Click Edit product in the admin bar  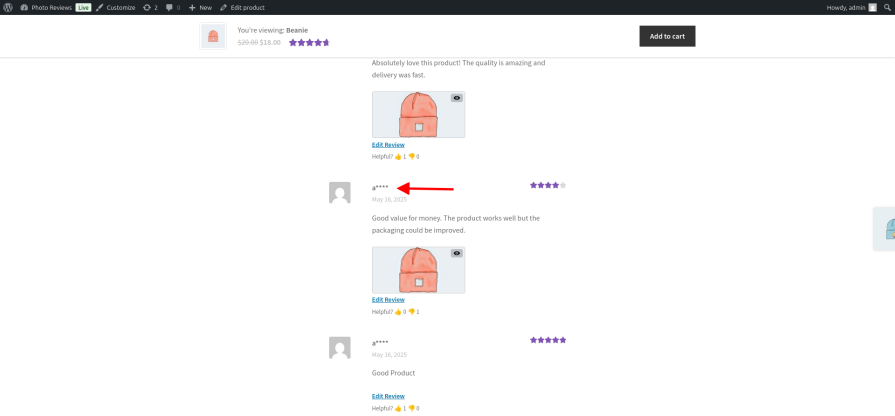tap(243, 7)
